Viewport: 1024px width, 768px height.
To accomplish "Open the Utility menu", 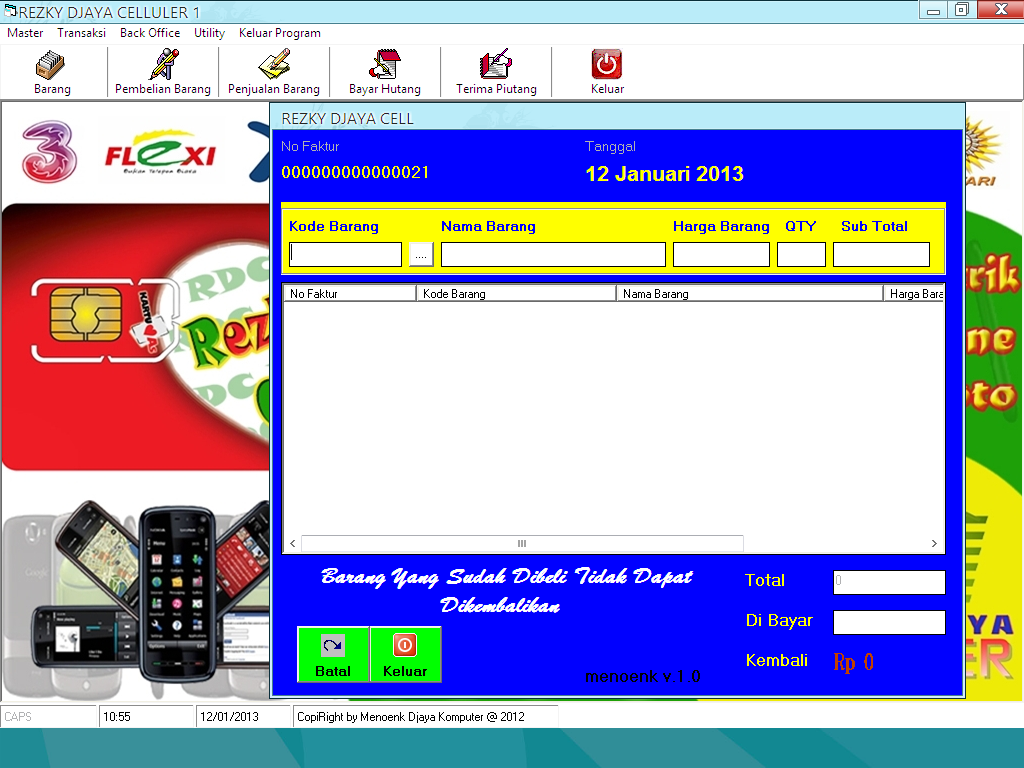I will [x=209, y=33].
